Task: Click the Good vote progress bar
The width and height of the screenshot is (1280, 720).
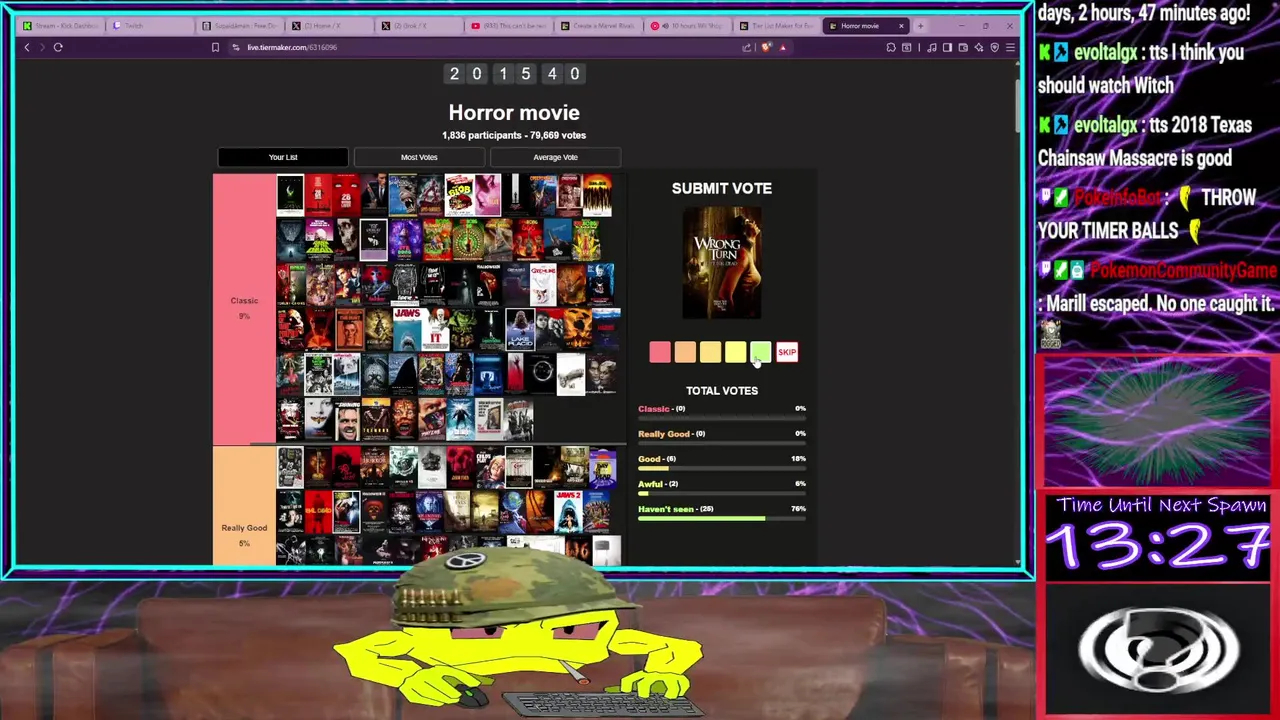Action: [722, 468]
